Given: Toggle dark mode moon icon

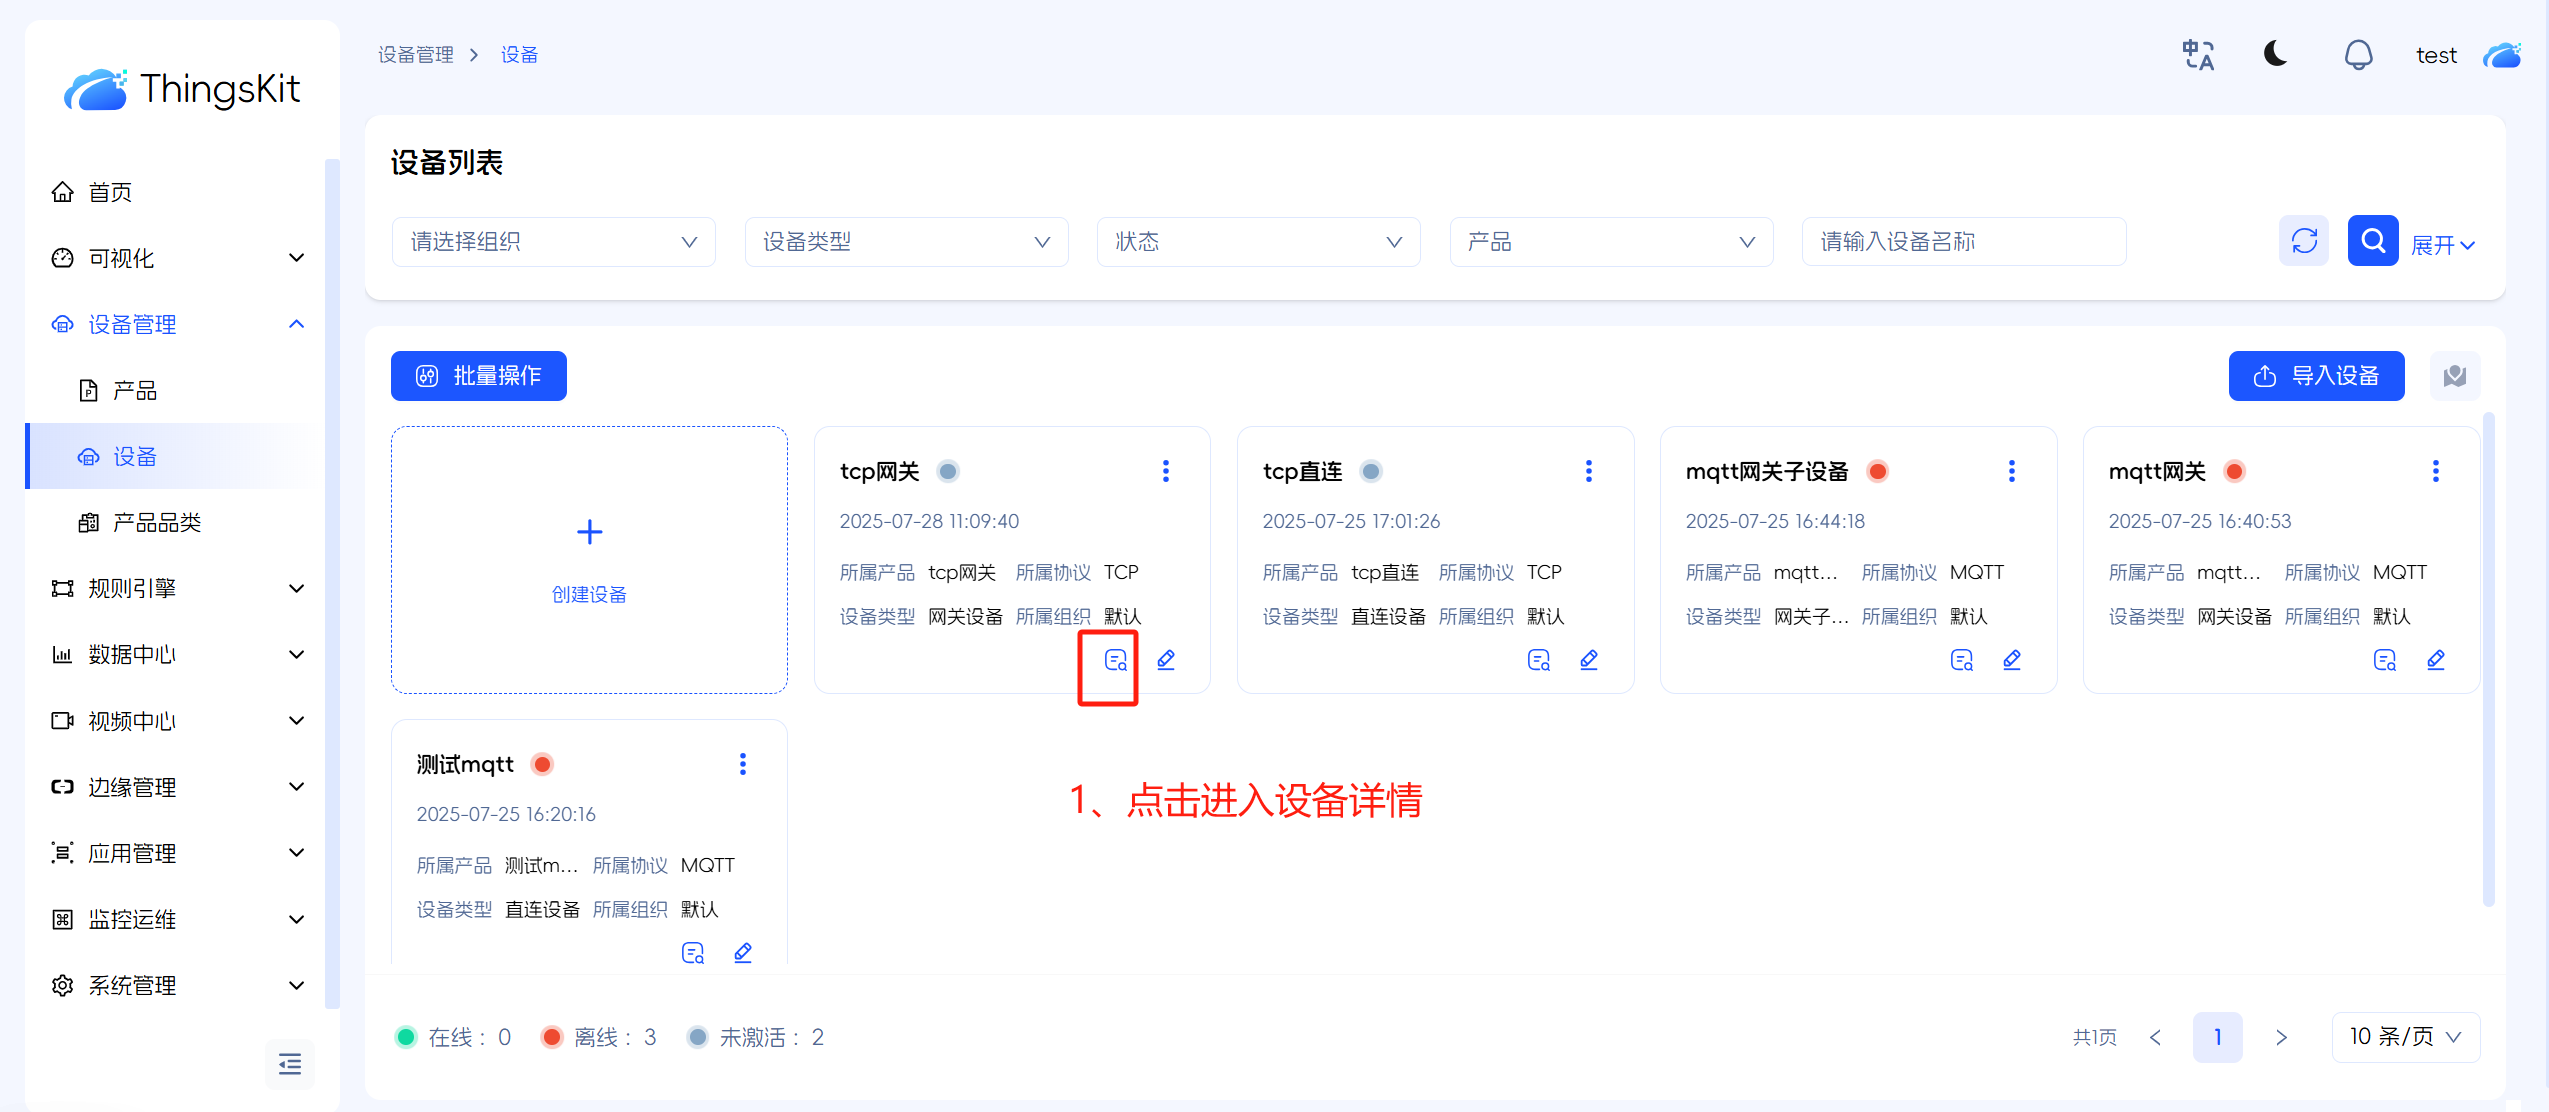Looking at the screenshot, I should click(2275, 54).
